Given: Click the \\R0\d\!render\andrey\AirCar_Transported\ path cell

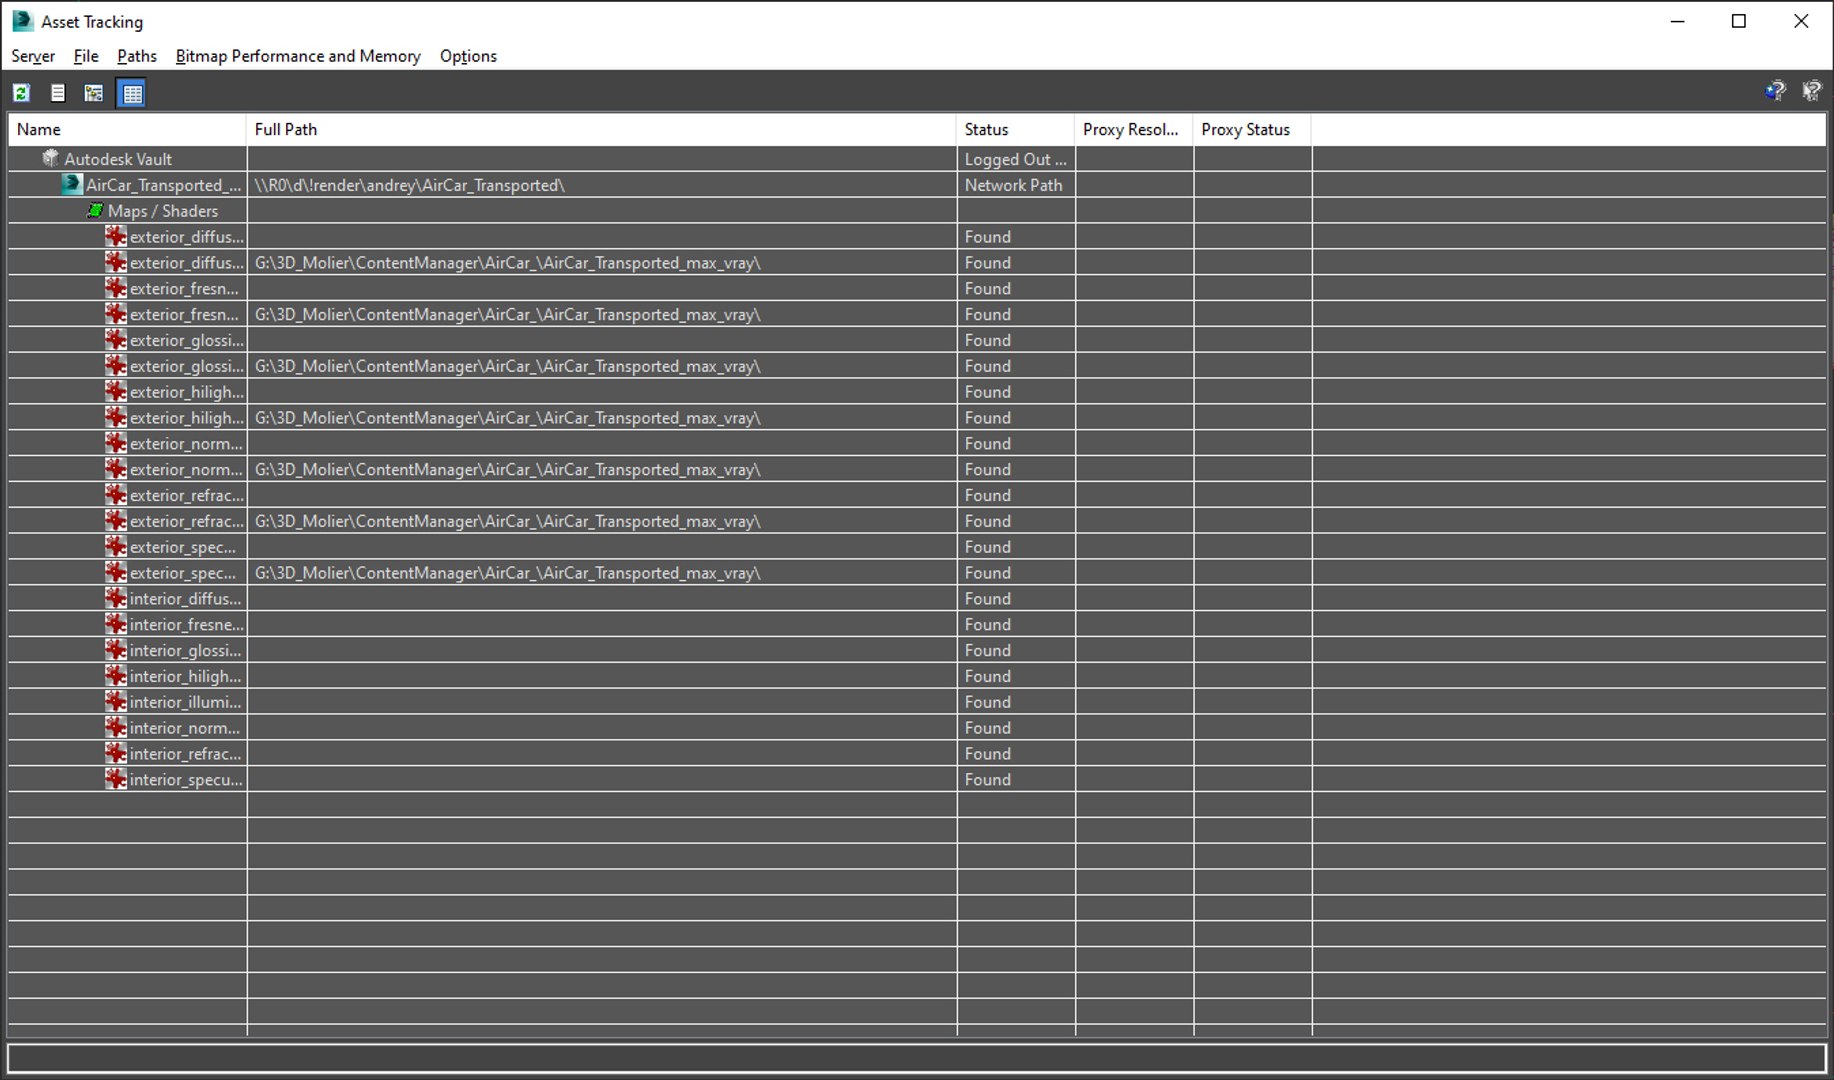Looking at the screenshot, I should 410,185.
